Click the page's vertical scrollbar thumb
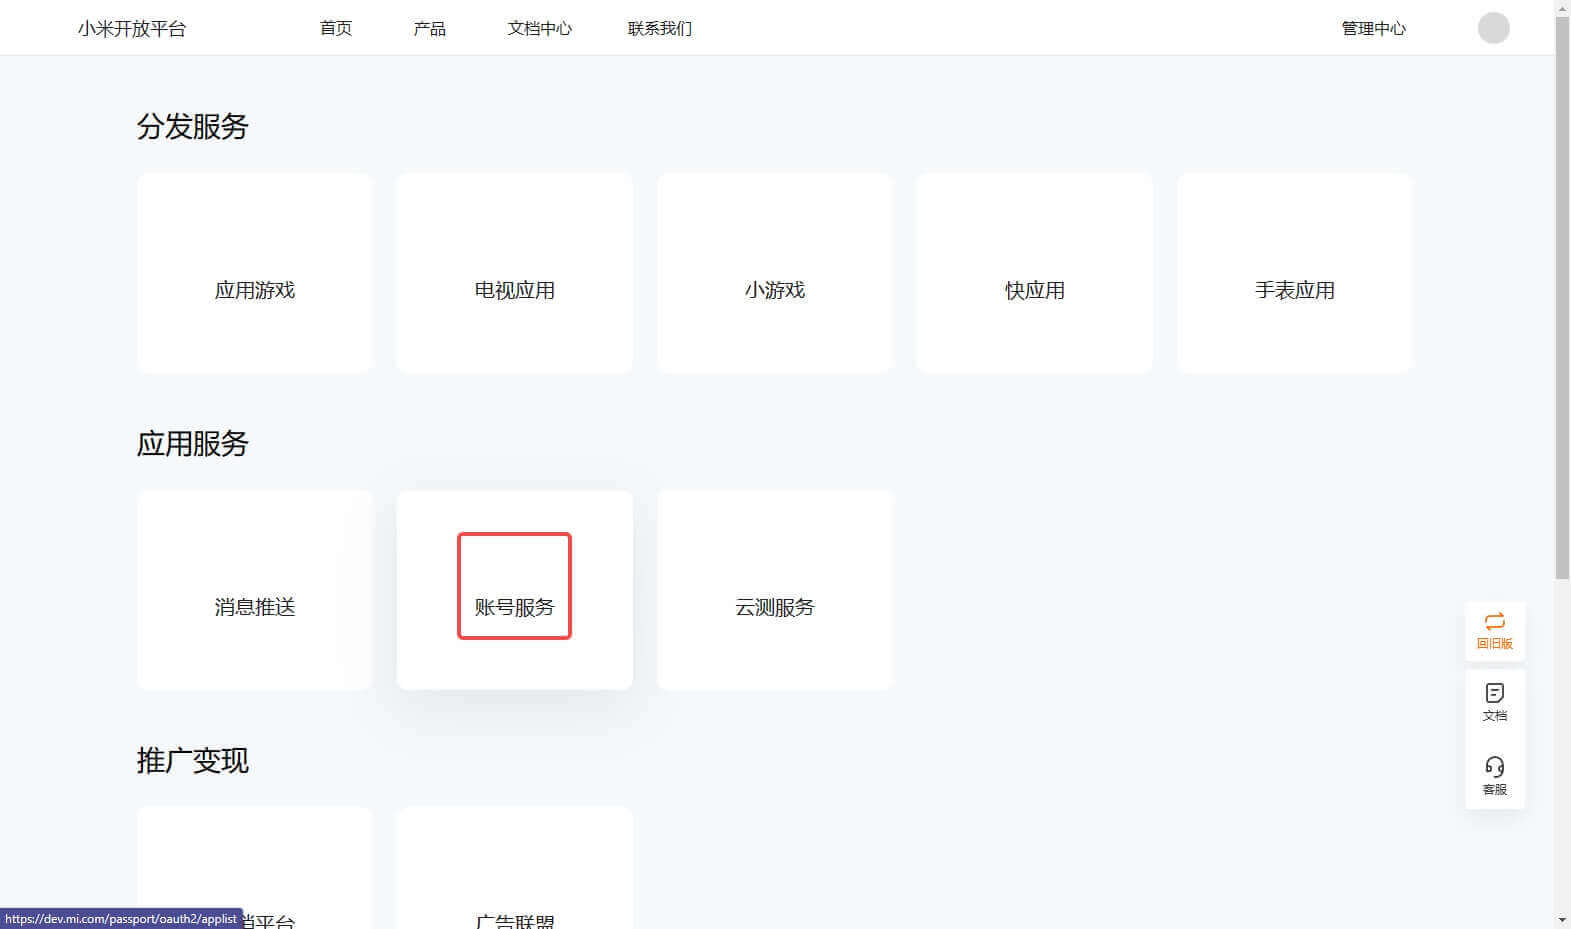Viewport: 1571px width, 929px height. coord(1562,300)
